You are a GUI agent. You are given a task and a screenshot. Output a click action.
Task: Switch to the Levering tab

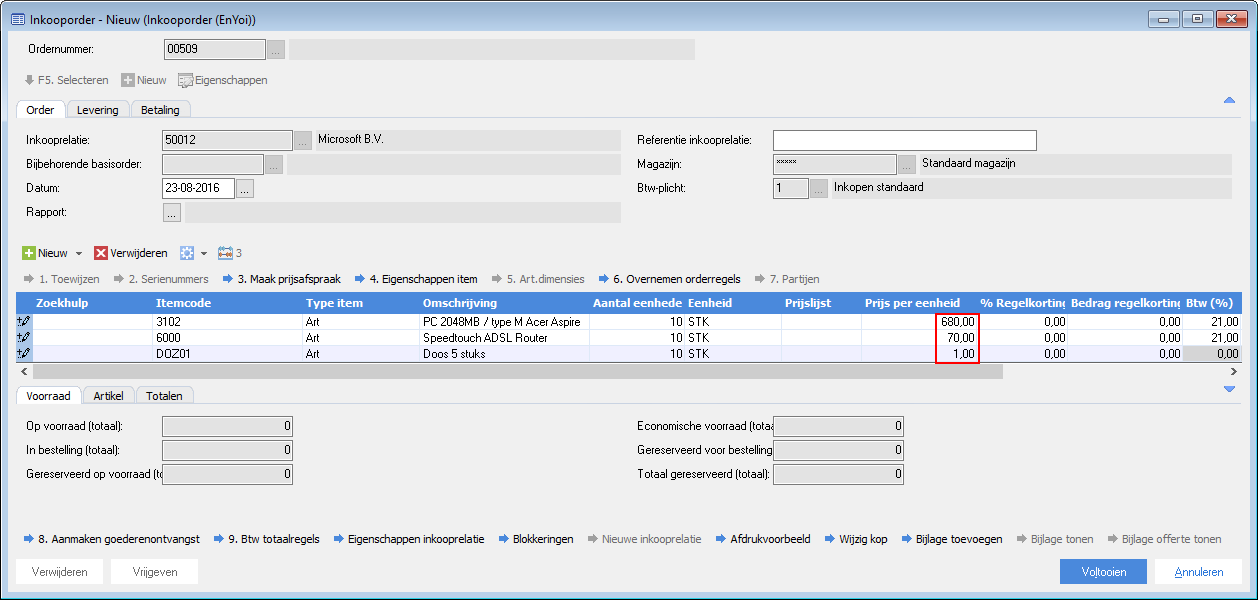(x=98, y=110)
